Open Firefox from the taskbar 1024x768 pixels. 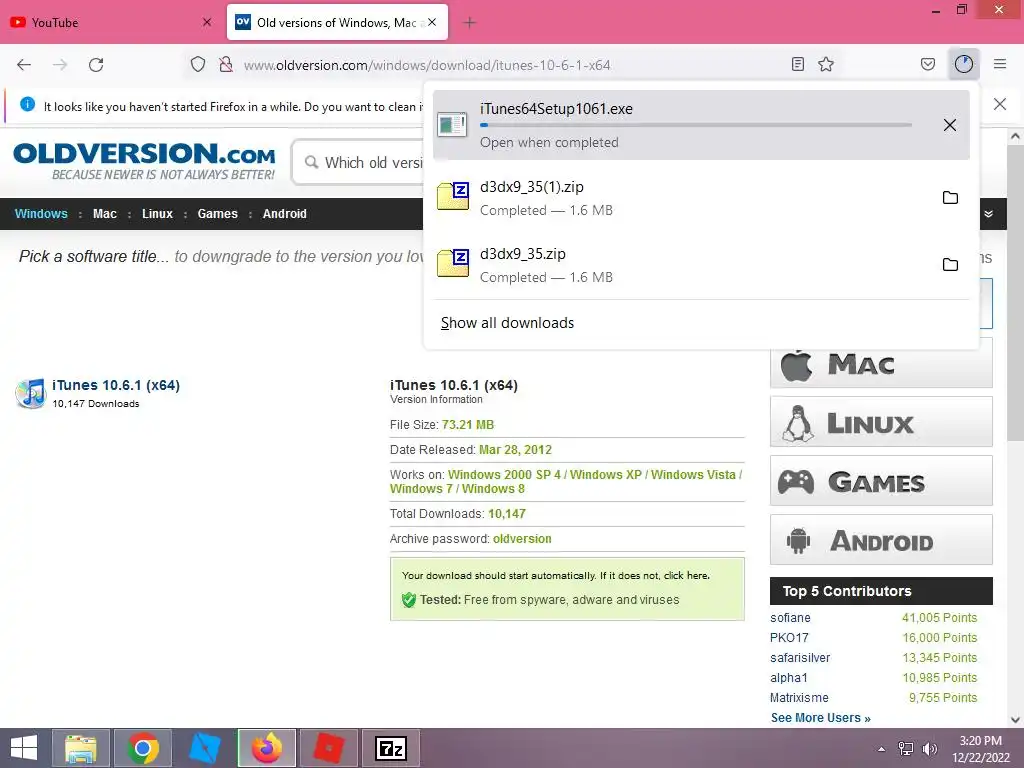click(266, 748)
